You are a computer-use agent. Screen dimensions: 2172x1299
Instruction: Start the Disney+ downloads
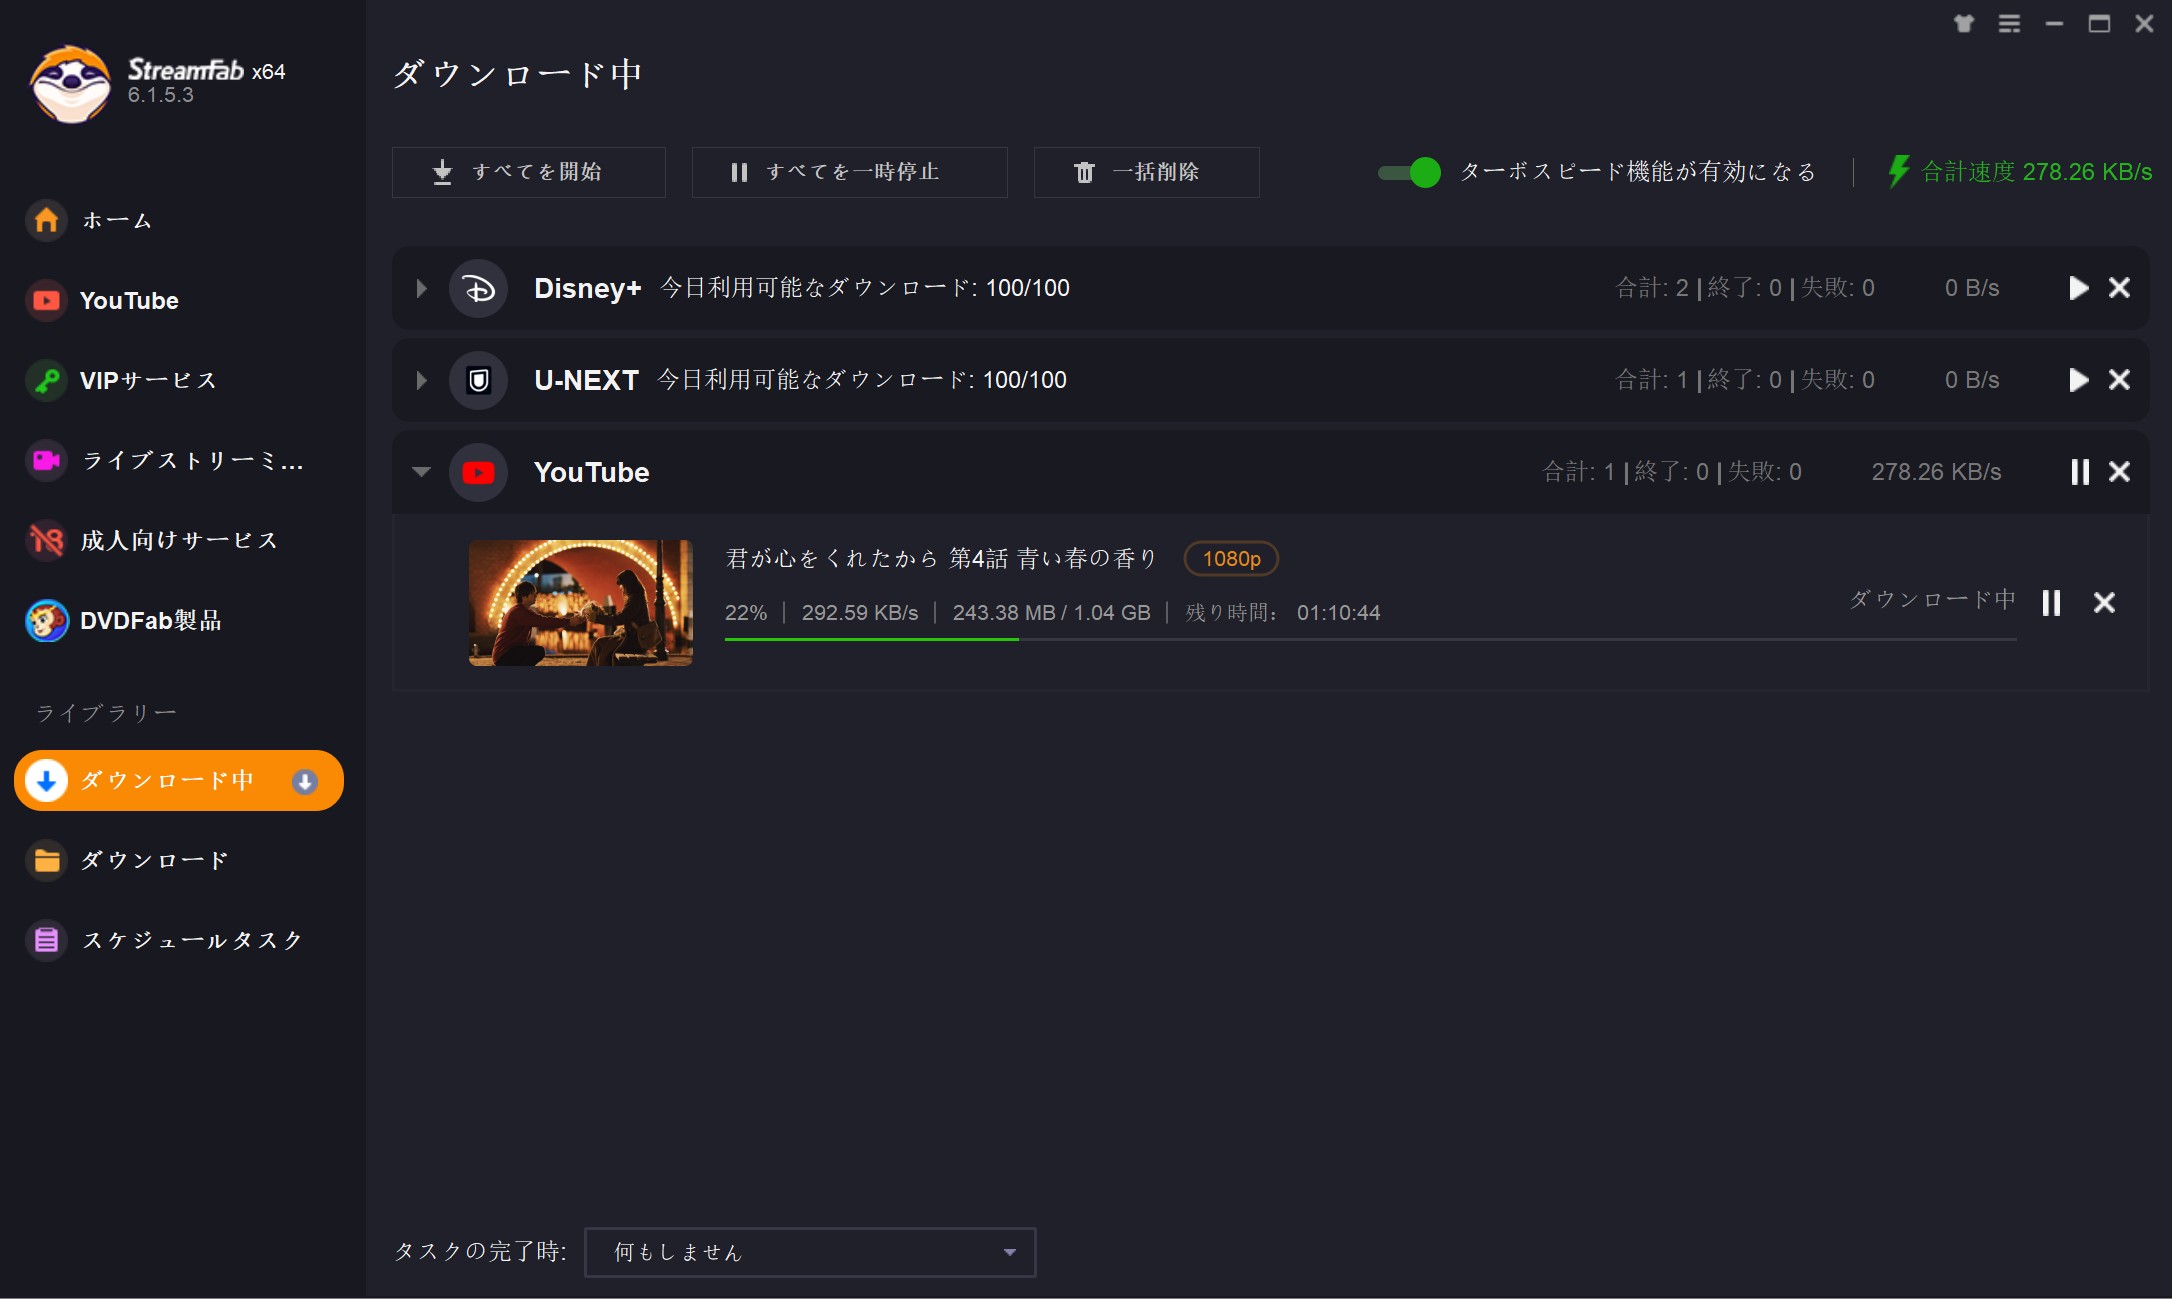2079,288
